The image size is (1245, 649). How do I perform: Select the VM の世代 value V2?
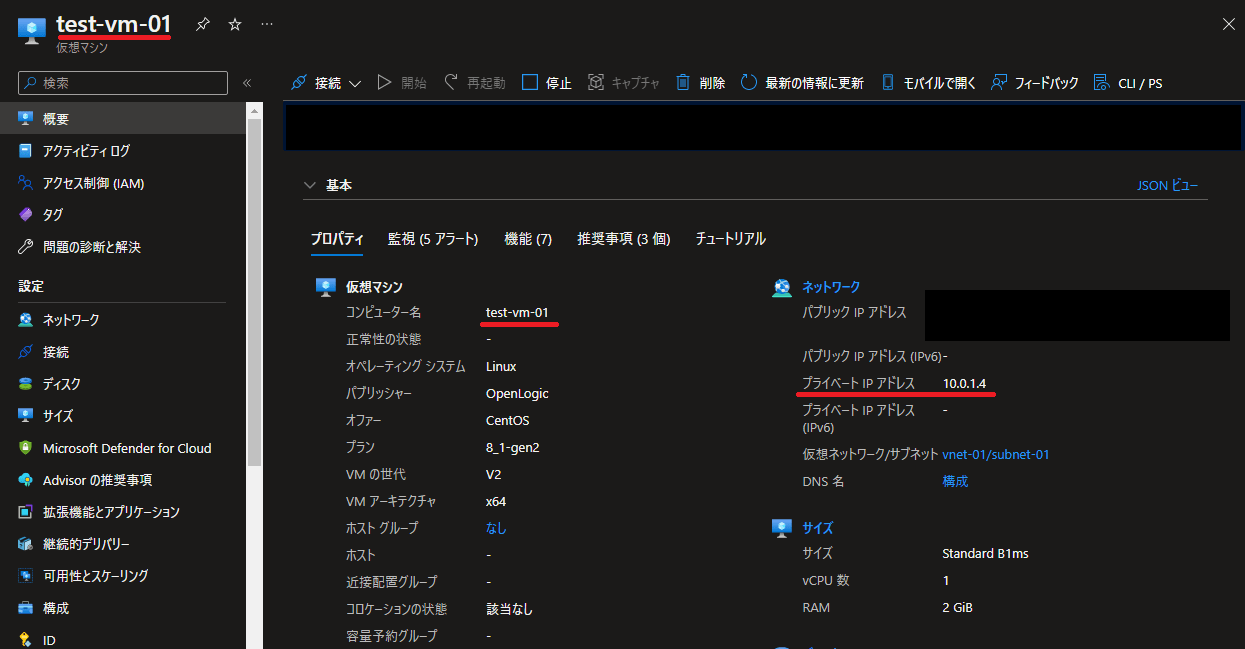[x=495, y=474]
